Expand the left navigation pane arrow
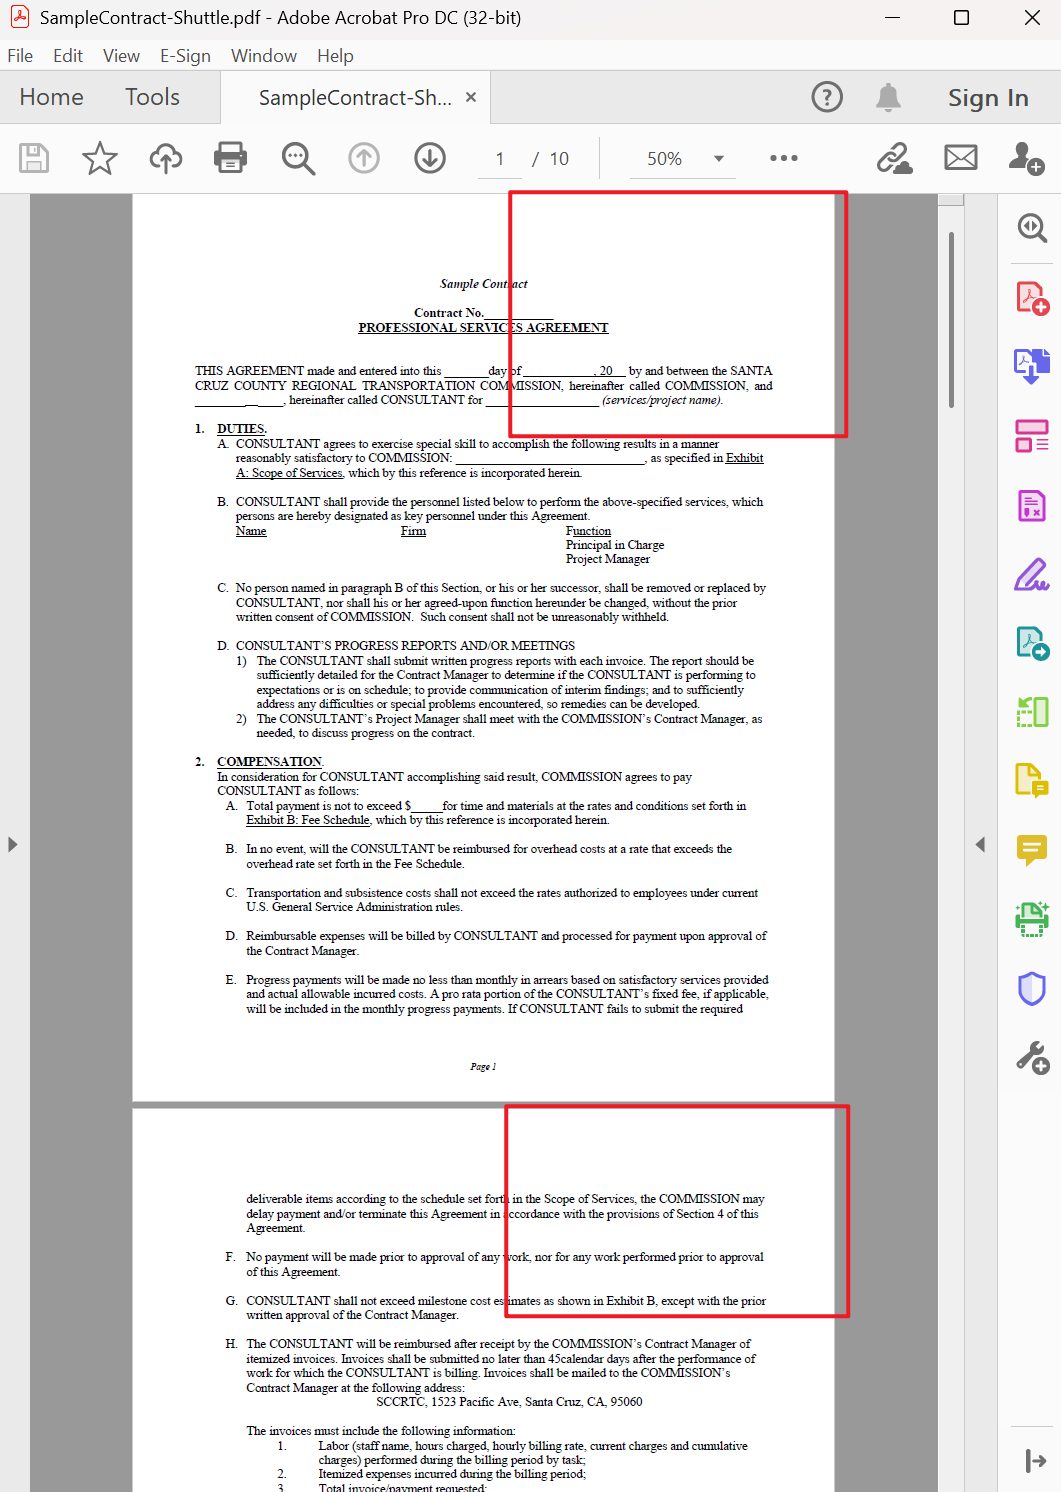 pos(13,844)
